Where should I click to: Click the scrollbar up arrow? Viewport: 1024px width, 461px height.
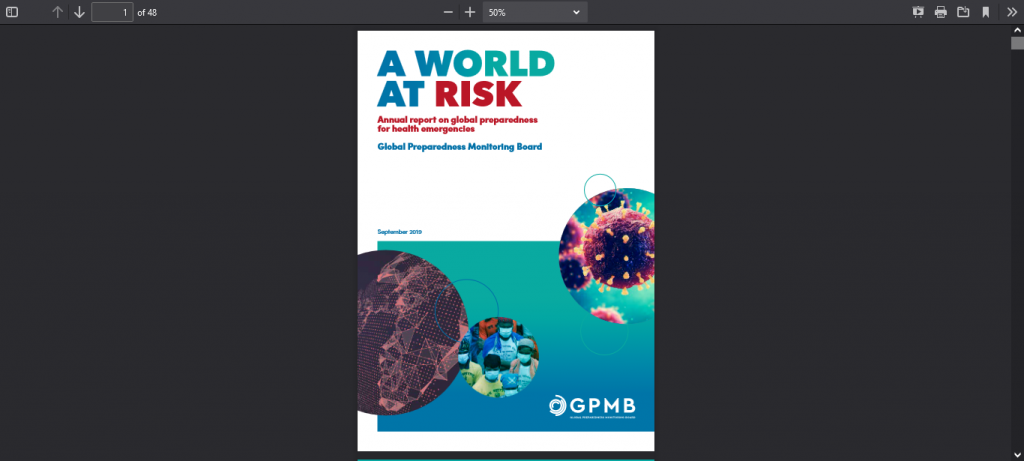click(x=1017, y=30)
